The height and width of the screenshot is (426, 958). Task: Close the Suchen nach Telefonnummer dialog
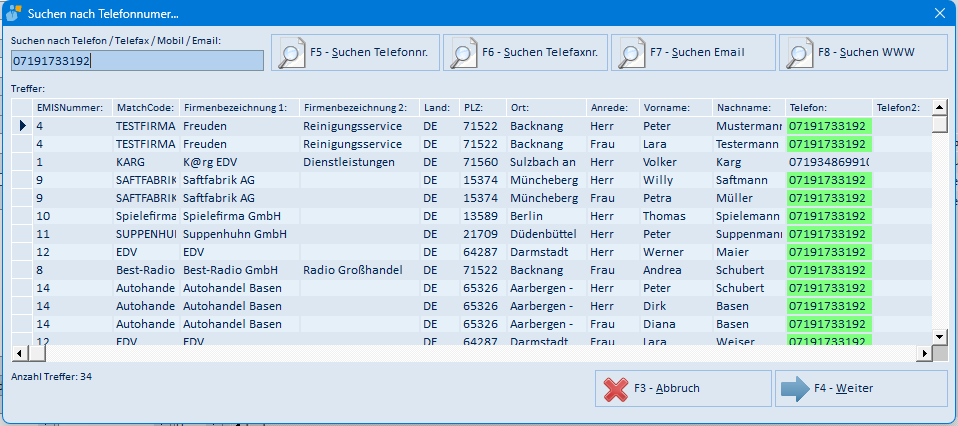pyautogui.click(x=940, y=13)
